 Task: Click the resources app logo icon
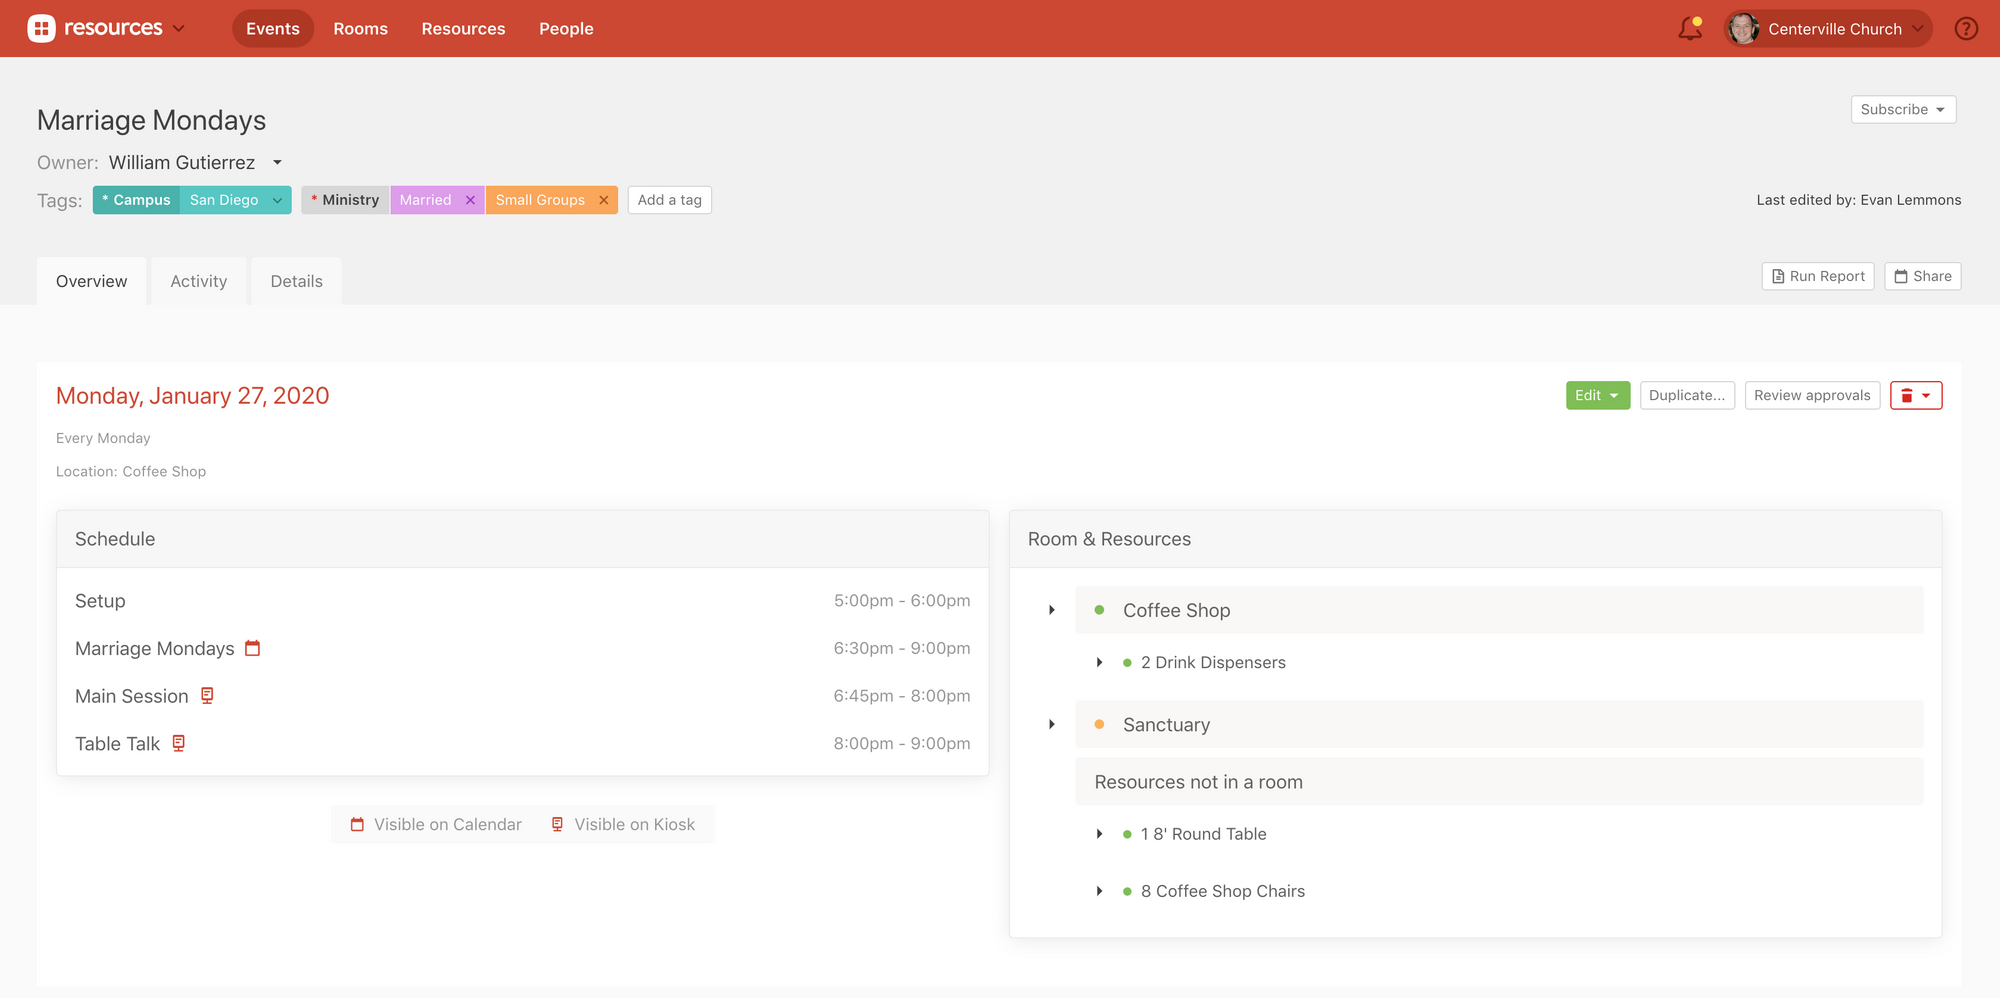pyautogui.click(x=41, y=29)
